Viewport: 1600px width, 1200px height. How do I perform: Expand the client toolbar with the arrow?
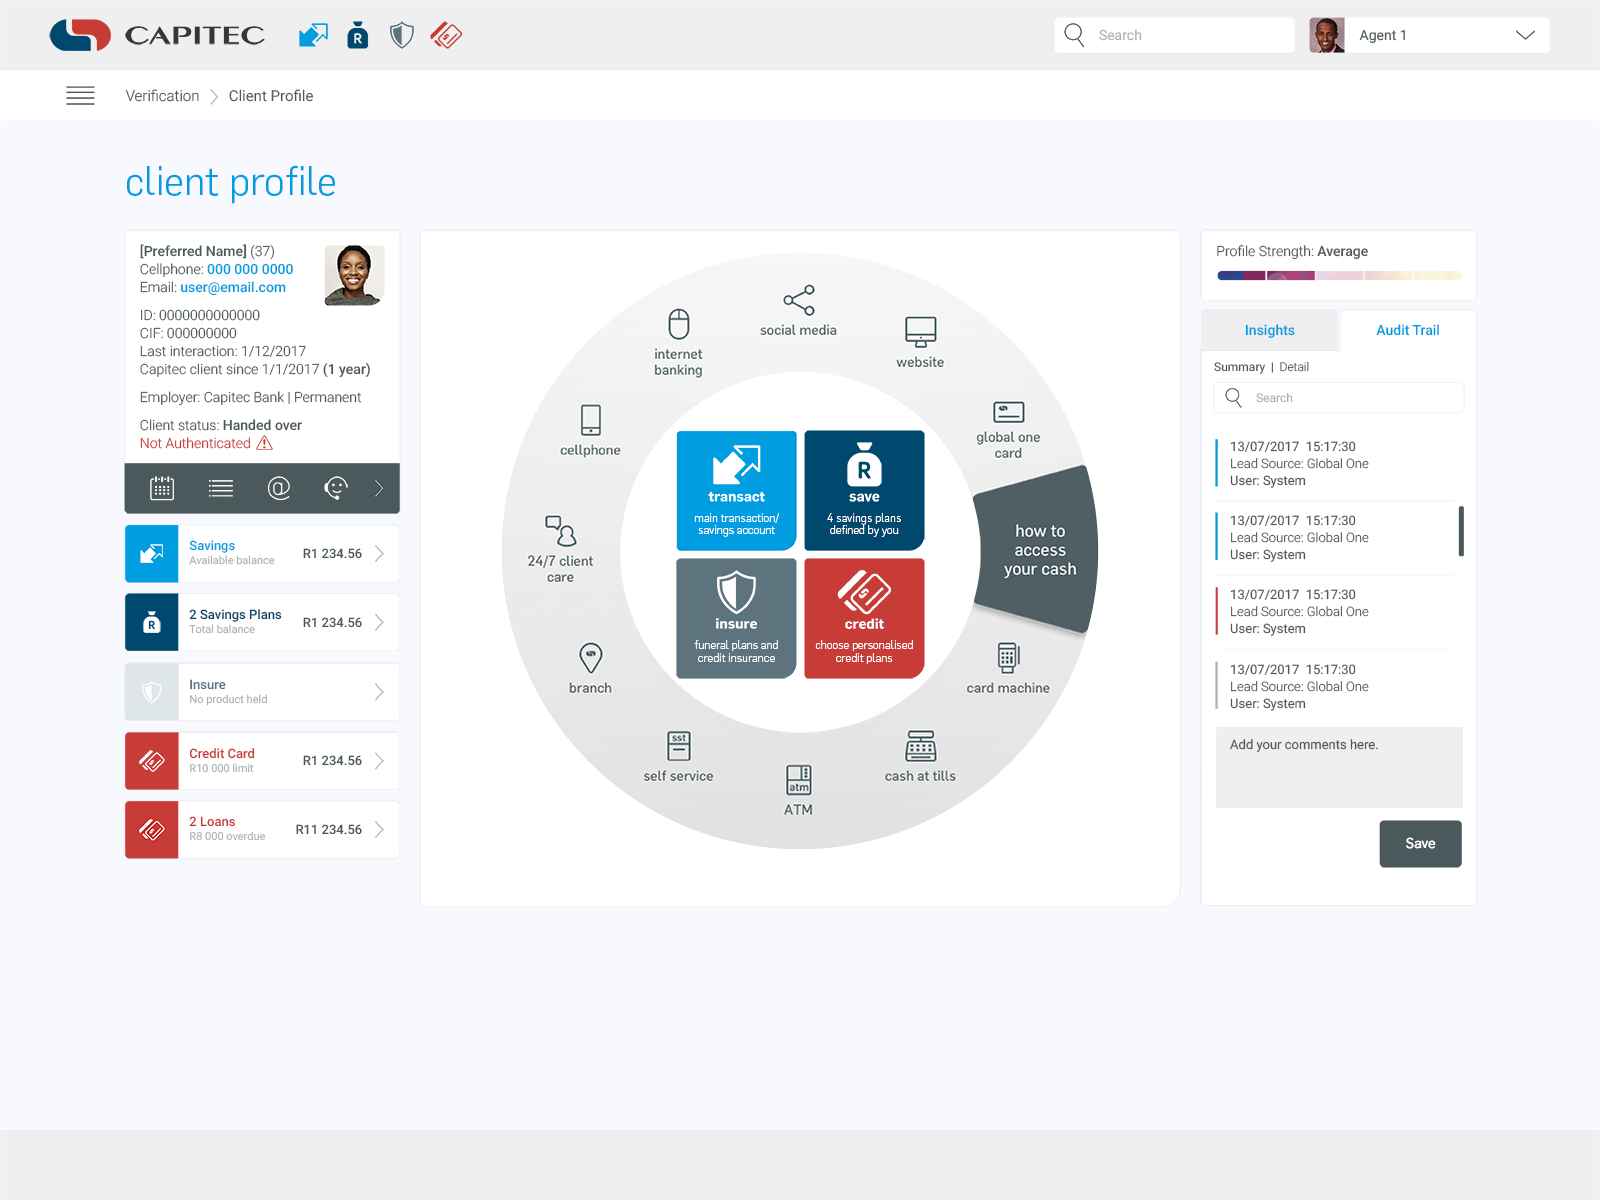pyautogui.click(x=379, y=488)
